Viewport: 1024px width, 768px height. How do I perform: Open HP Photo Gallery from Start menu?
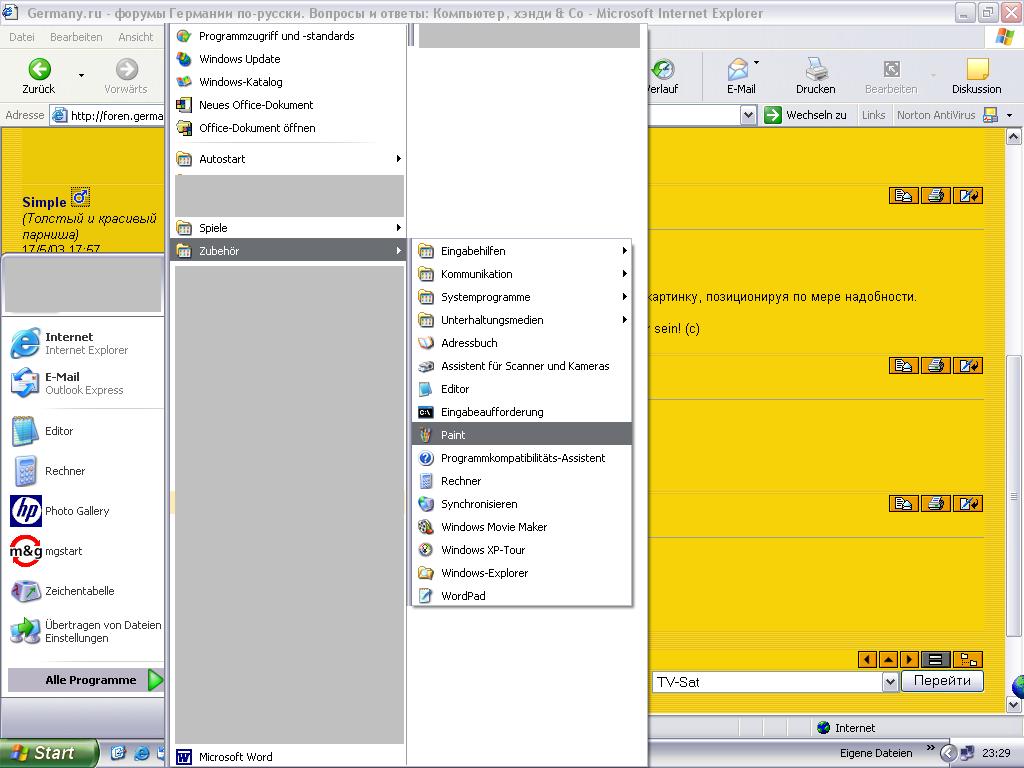coord(76,511)
